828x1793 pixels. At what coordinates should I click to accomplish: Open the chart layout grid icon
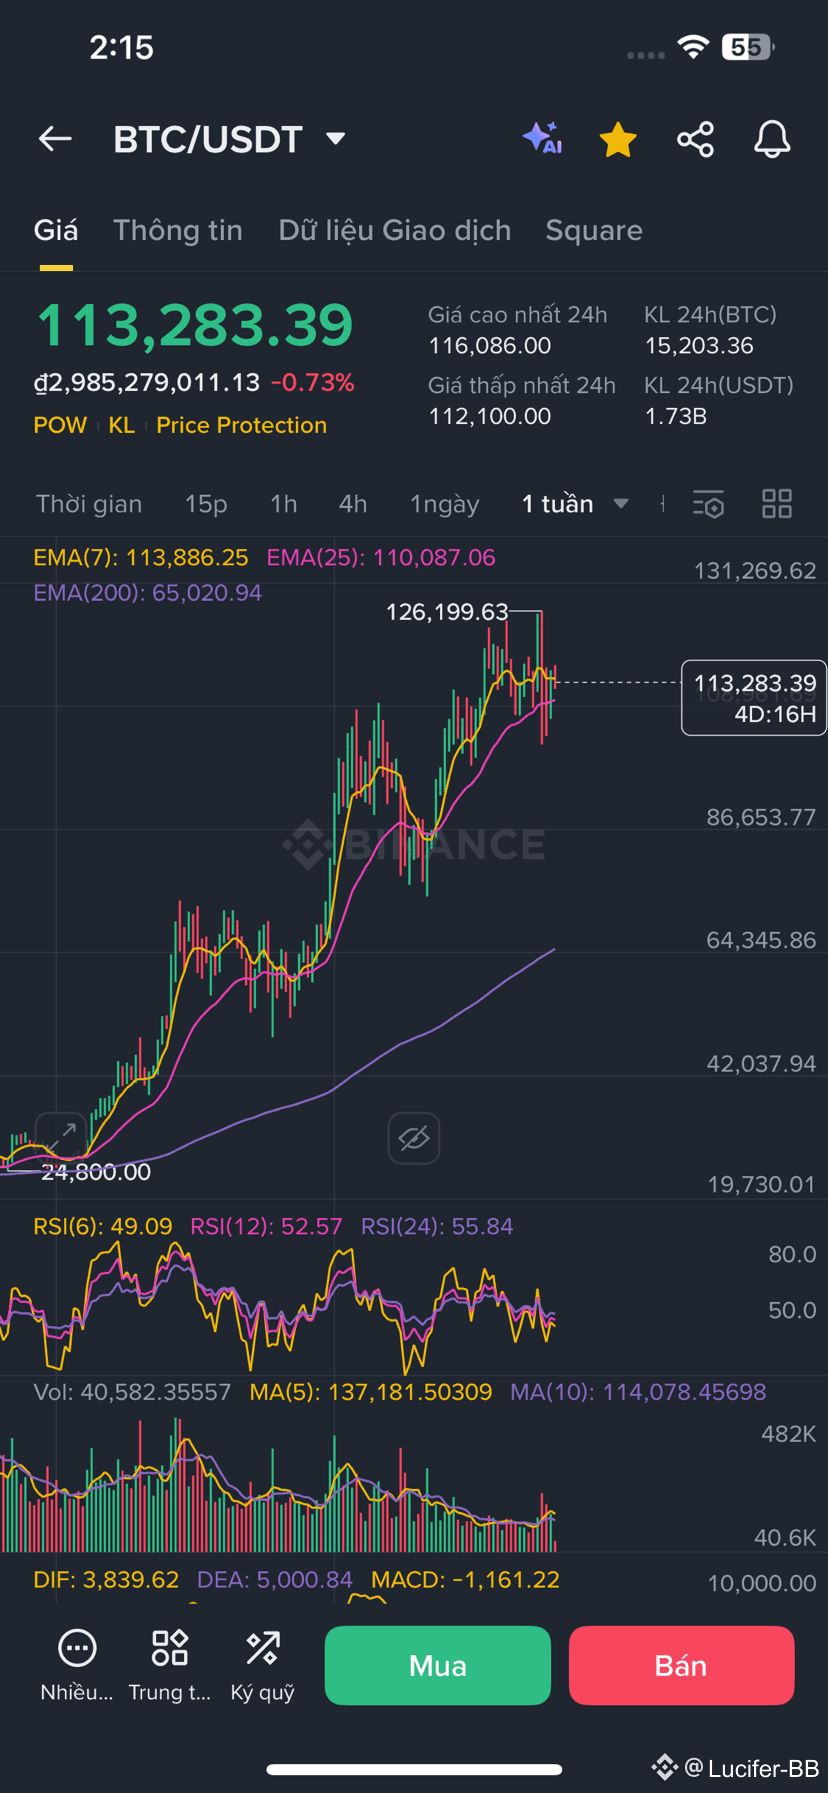click(x=777, y=504)
